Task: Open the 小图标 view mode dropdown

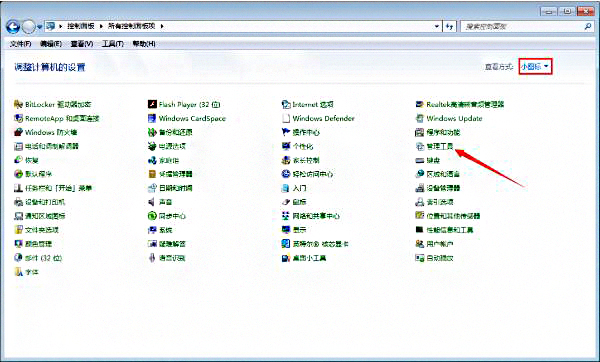Action: (x=535, y=67)
